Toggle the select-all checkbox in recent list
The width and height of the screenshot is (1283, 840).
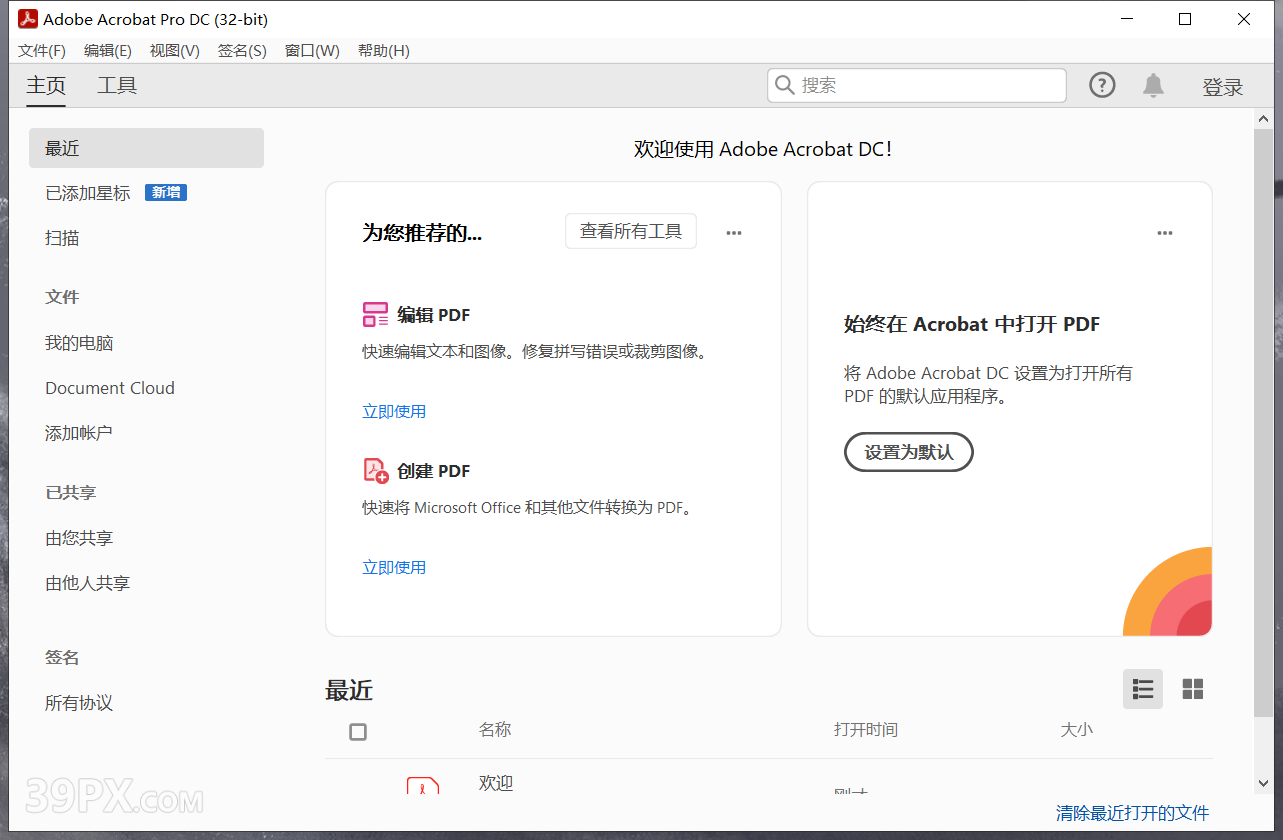[358, 732]
